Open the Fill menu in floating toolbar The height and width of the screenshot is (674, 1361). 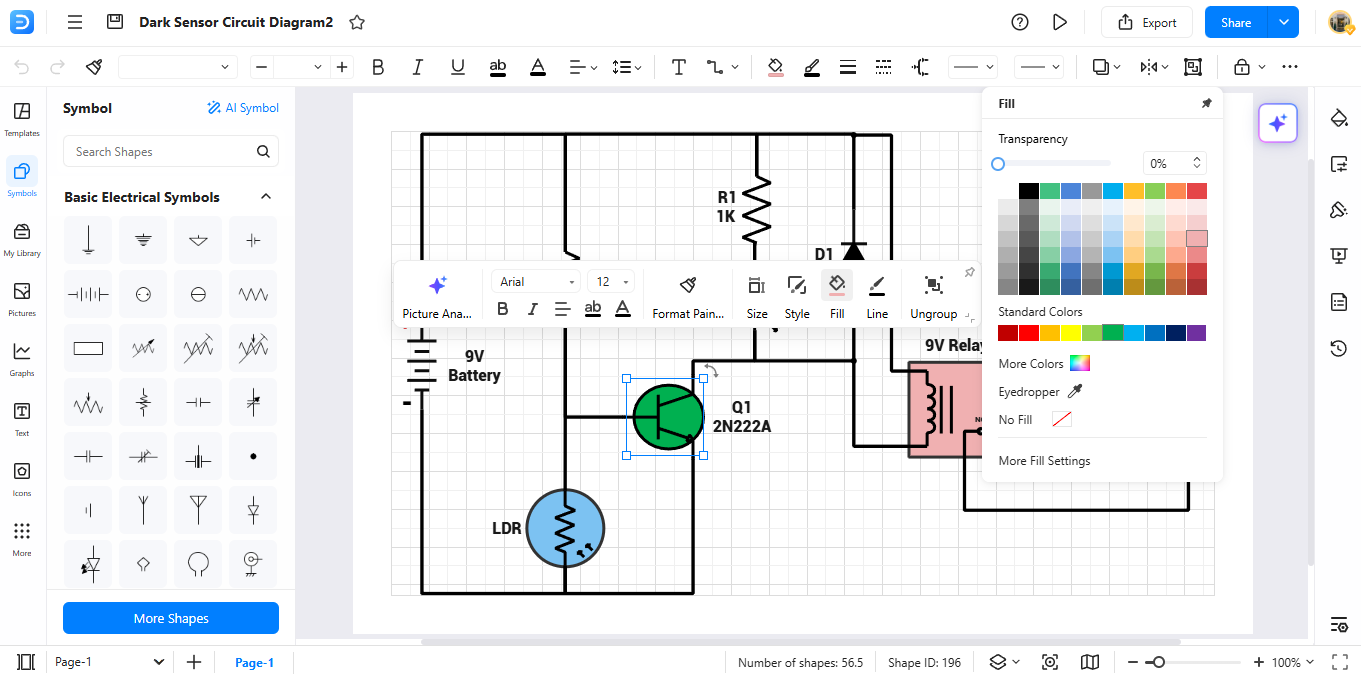tap(837, 296)
